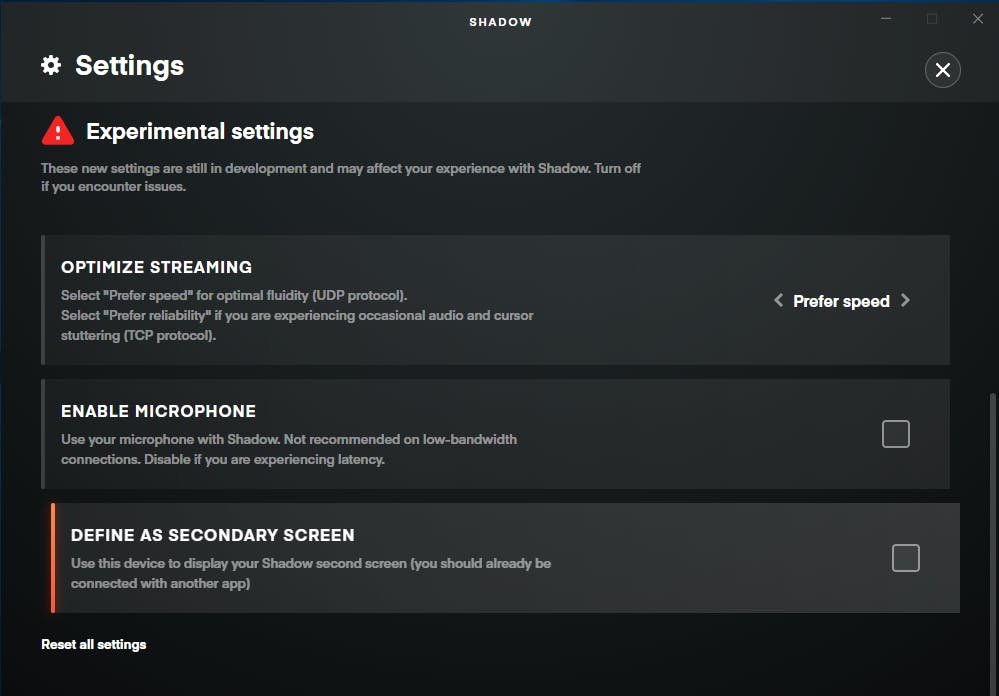
Task: Close the Shadow window
Action: pyautogui.click(x=978, y=19)
